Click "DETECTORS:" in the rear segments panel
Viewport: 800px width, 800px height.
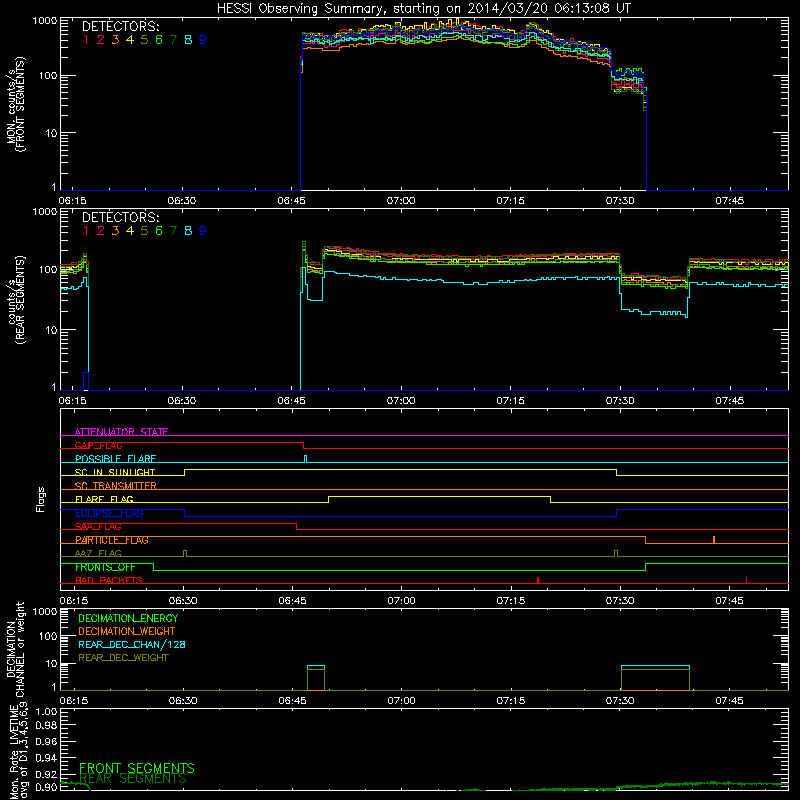120,217
